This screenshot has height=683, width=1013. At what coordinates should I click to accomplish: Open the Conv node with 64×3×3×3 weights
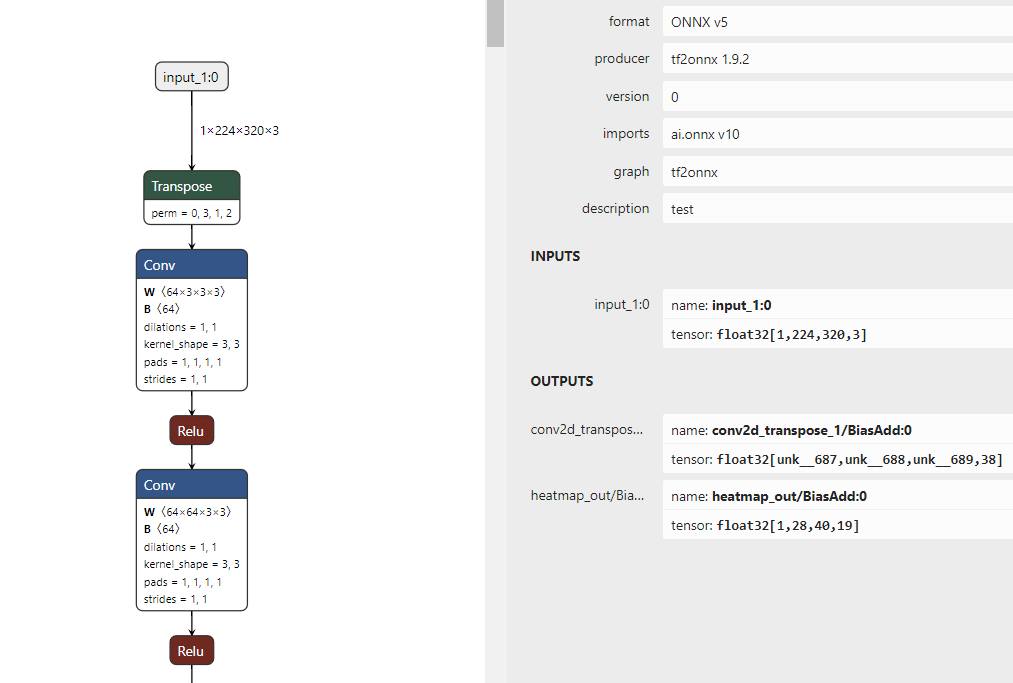coord(191,265)
